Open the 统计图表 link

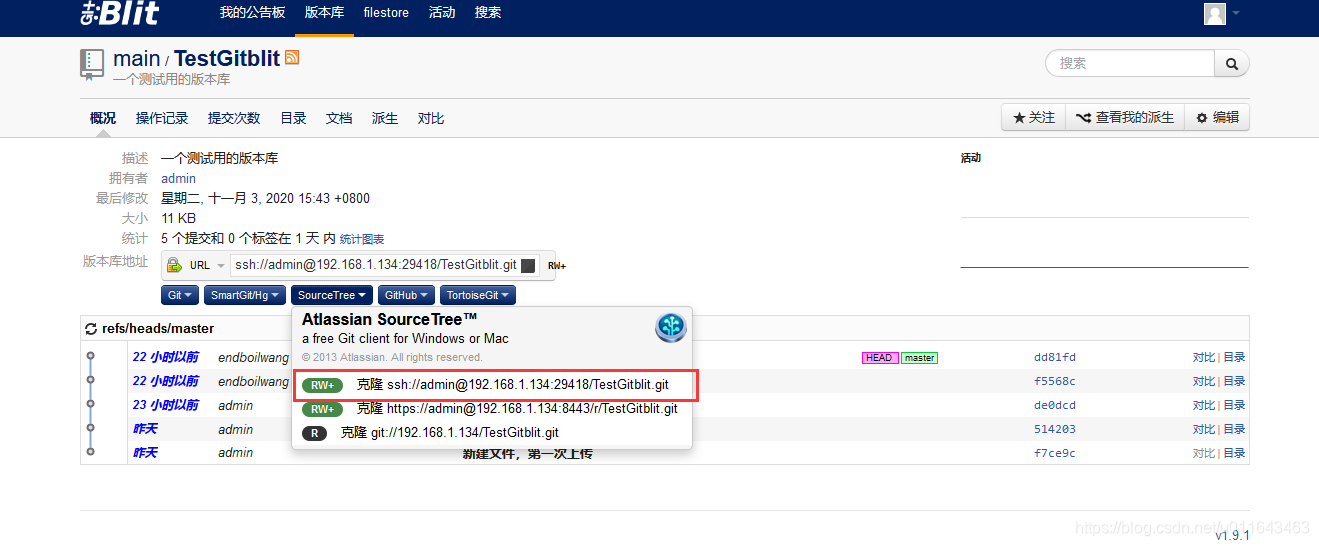point(362,239)
